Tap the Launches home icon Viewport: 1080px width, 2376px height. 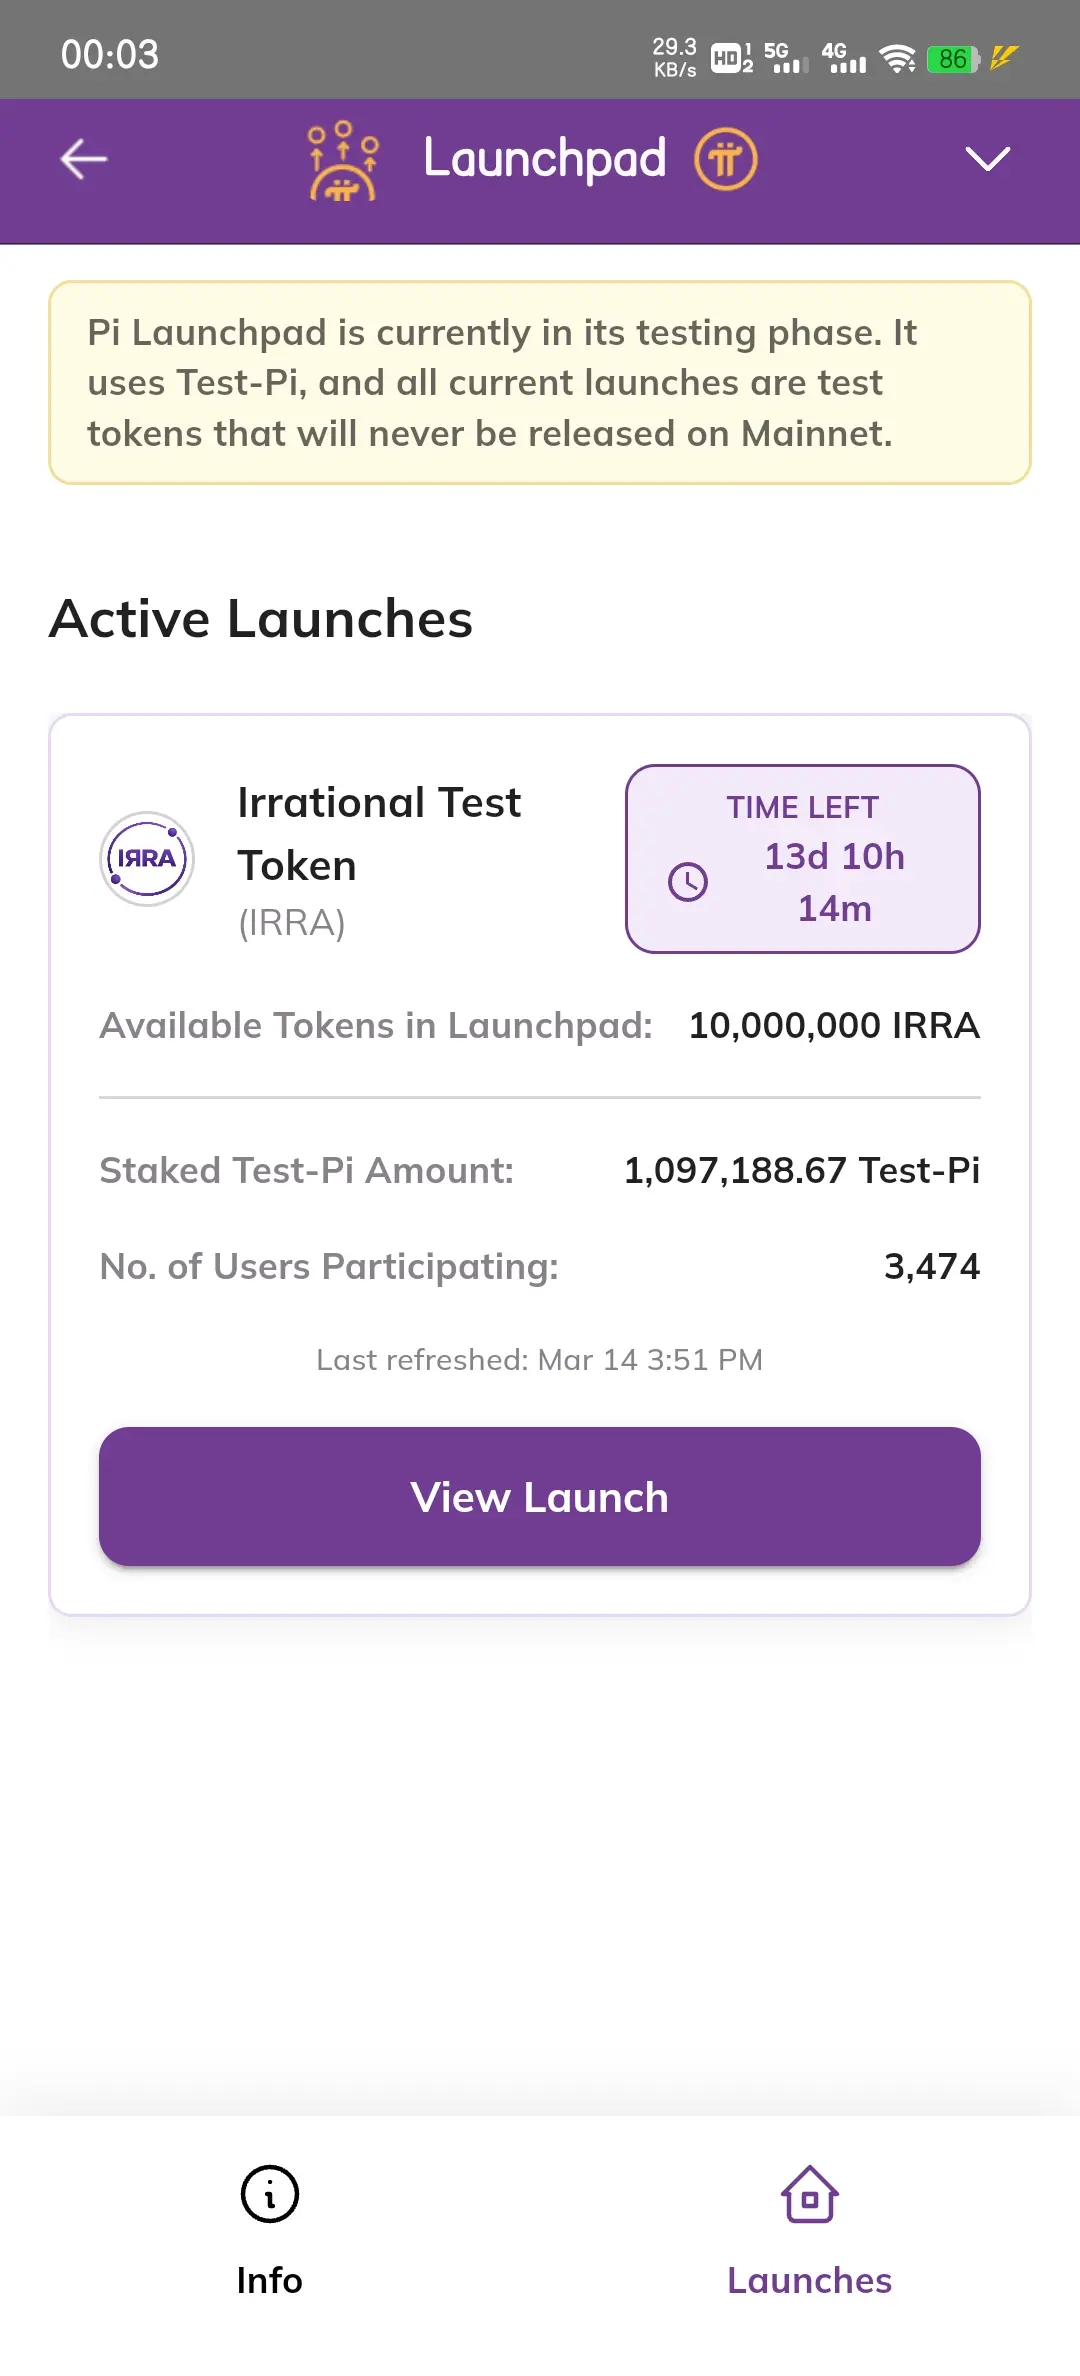(x=809, y=2194)
